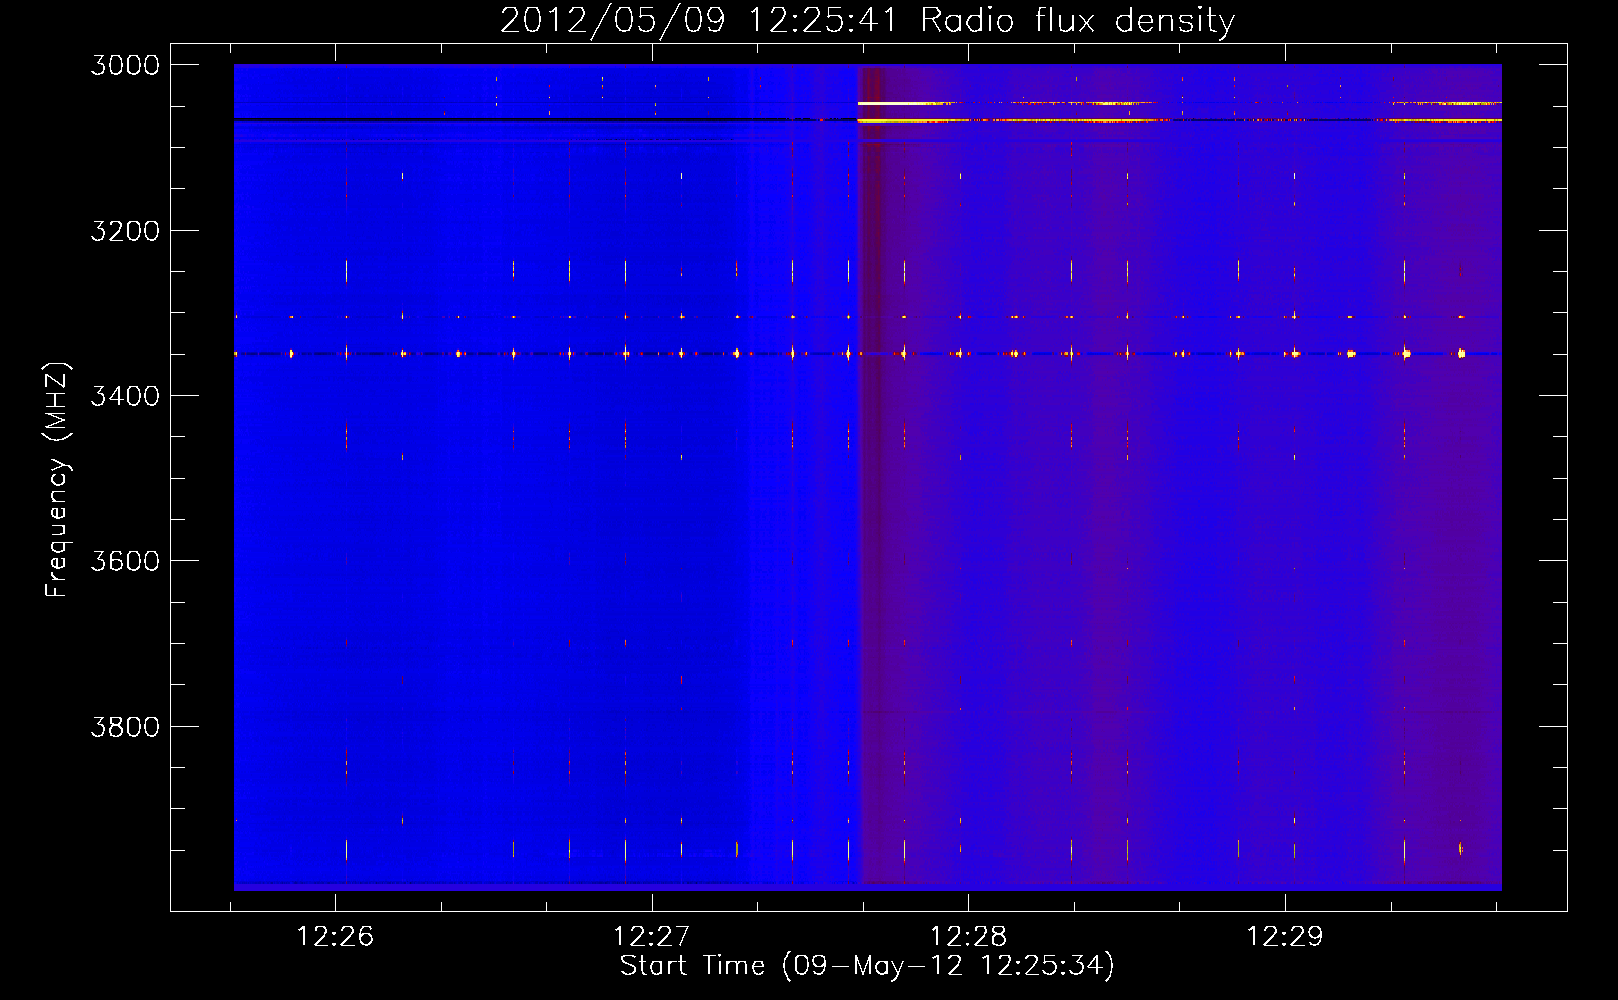Image resolution: width=1618 pixels, height=1000 pixels.
Task: Click the 3000 frequency tick label
Action: pyautogui.click(x=125, y=65)
